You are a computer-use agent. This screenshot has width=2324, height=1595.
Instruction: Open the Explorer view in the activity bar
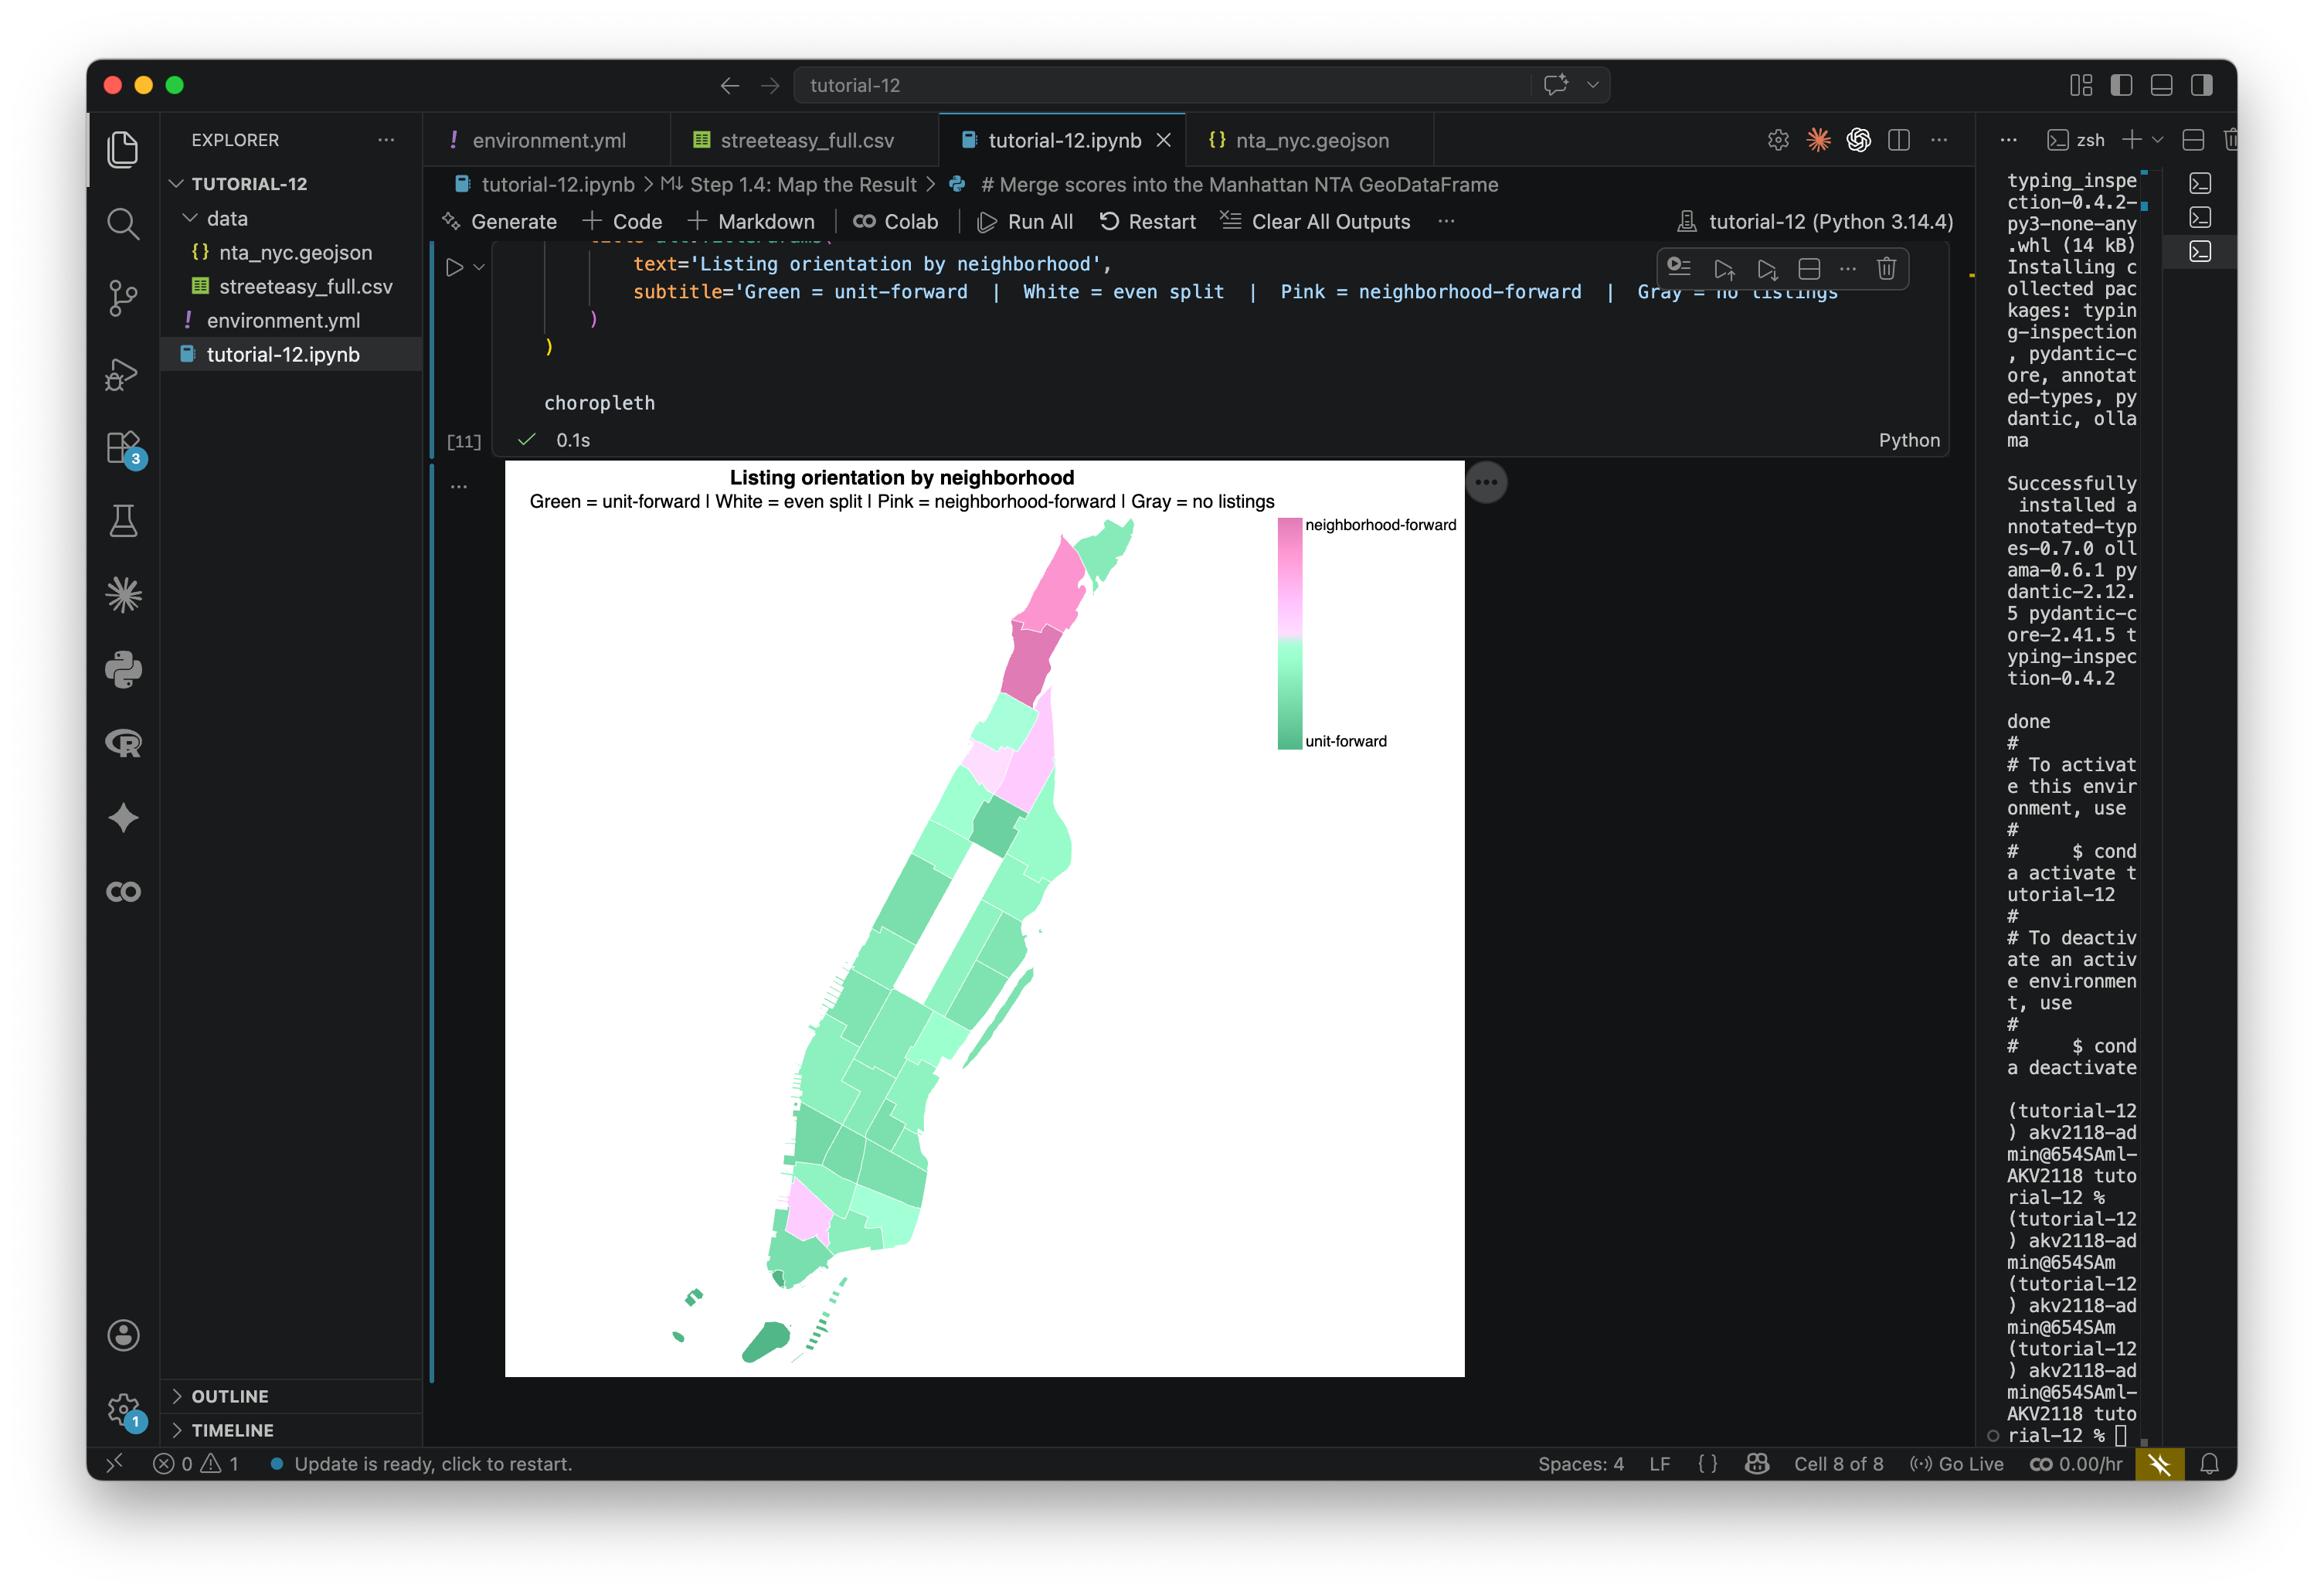pos(123,149)
